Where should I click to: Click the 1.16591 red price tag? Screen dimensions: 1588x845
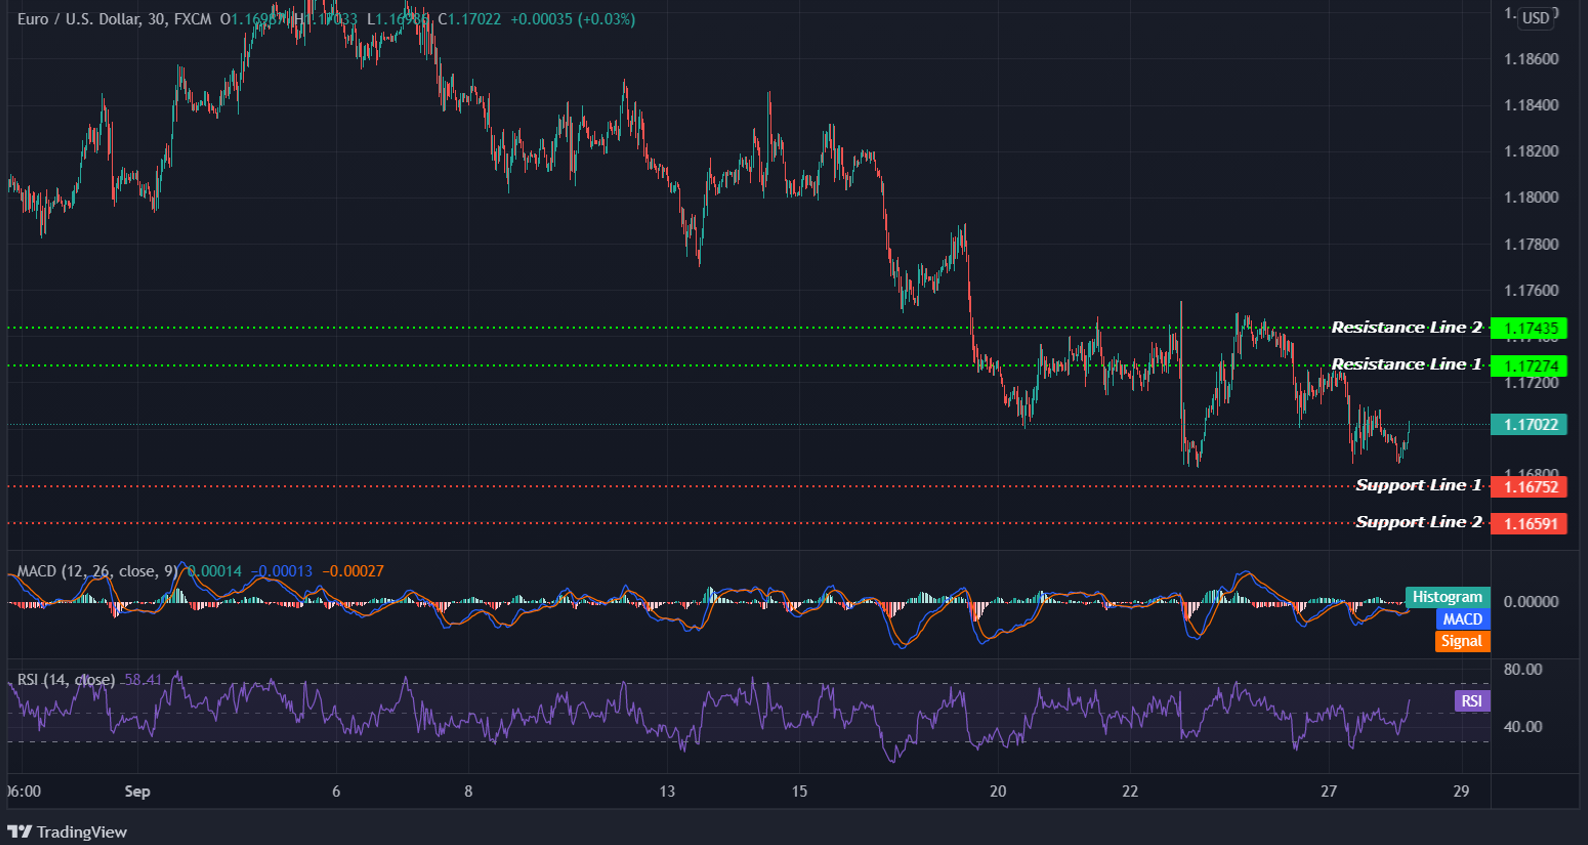click(1529, 523)
